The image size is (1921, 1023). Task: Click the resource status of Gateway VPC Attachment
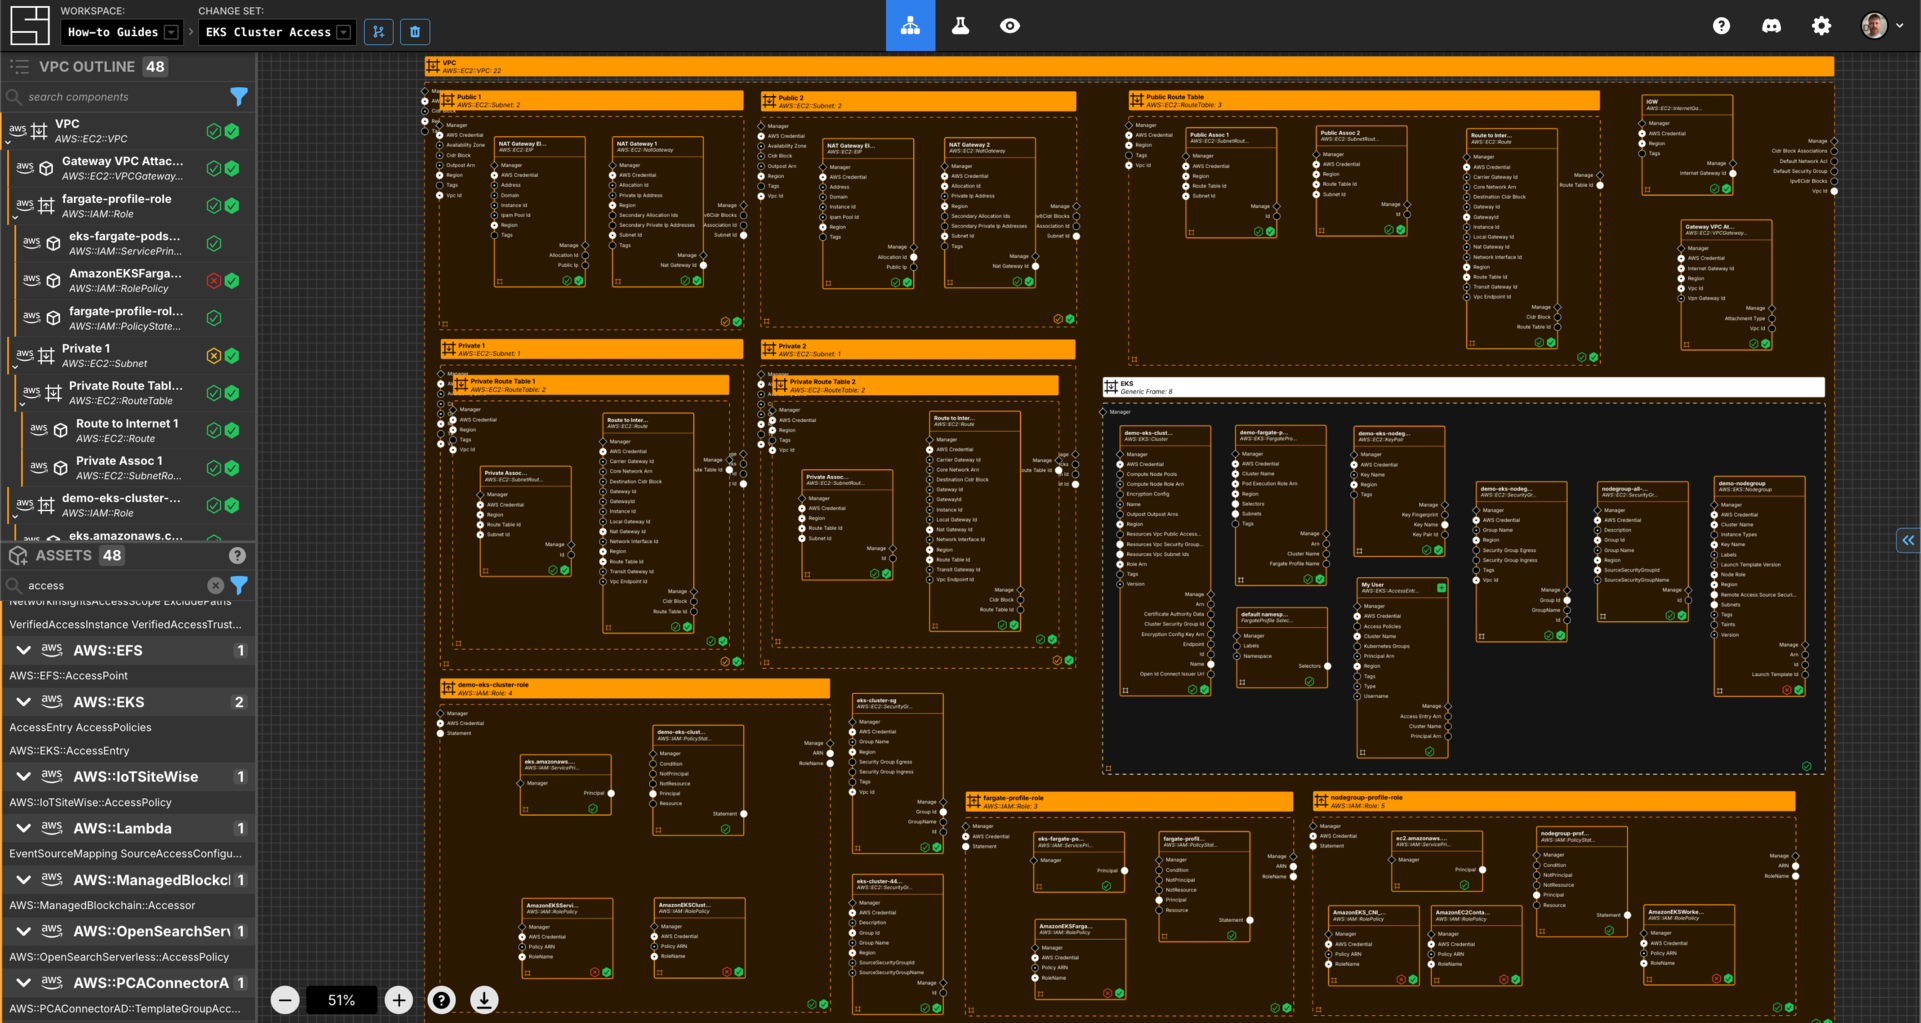click(232, 168)
